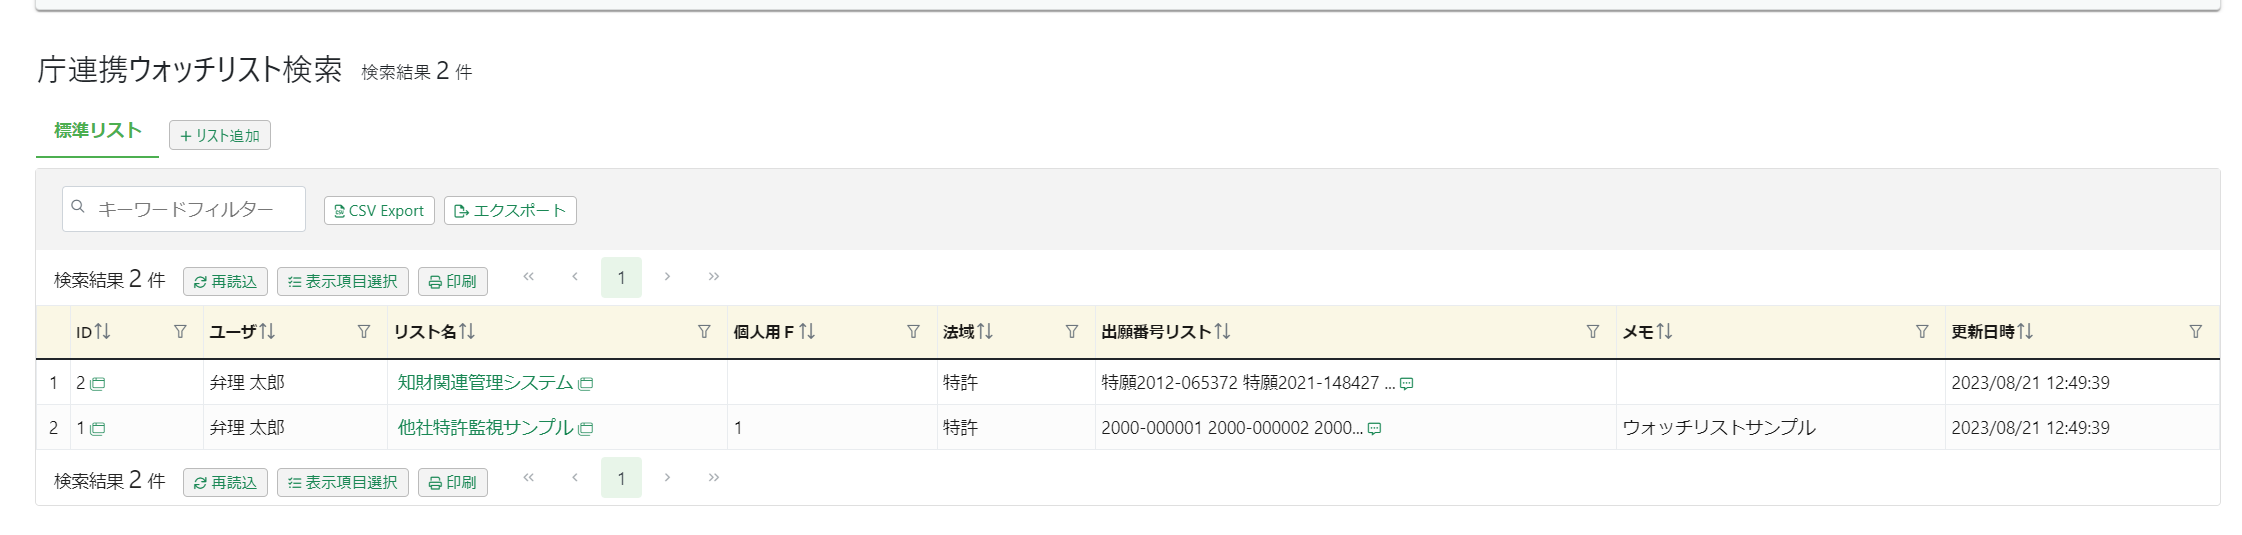Viewport: 2242px width, 535px height.
Task: Sort table by 法域 column arrows
Action: tap(985, 332)
